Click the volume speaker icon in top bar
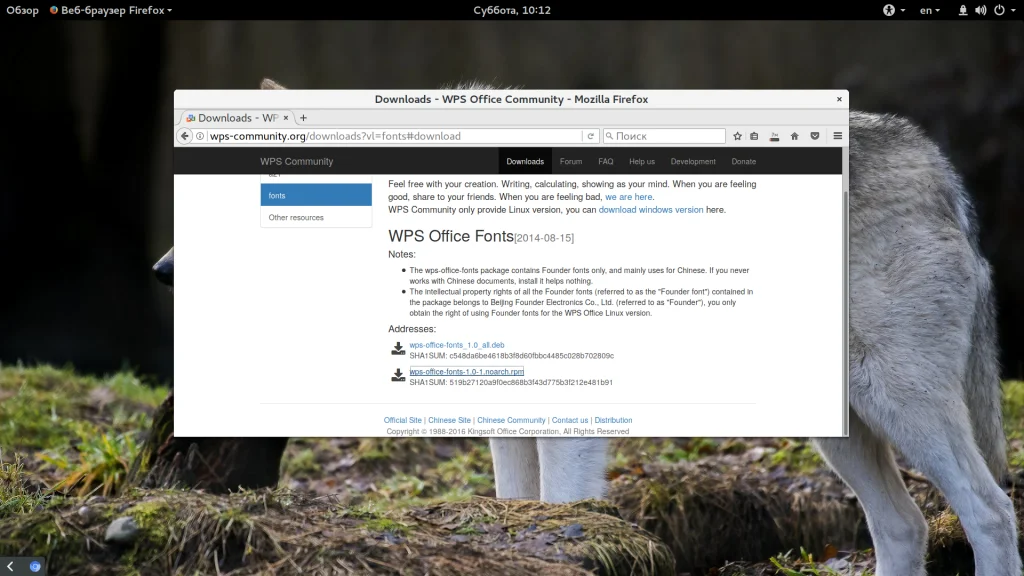The image size is (1024, 576). pyautogui.click(x=981, y=10)
